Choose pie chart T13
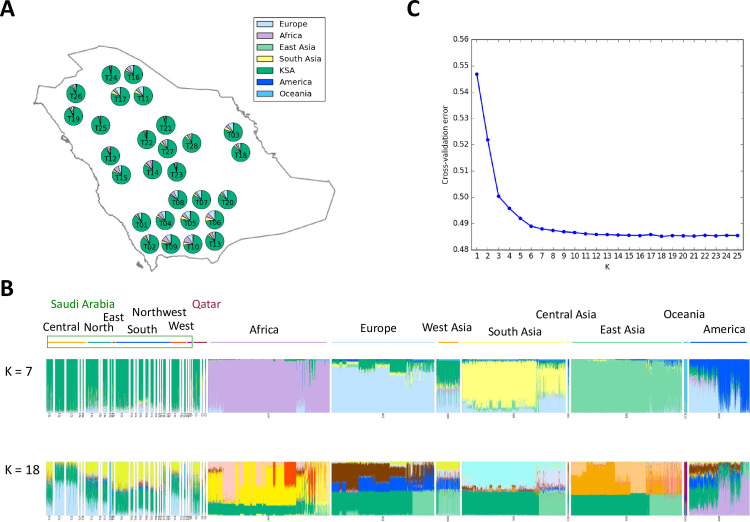This screenshot has width=750, height=522. [x=215, y=241]
